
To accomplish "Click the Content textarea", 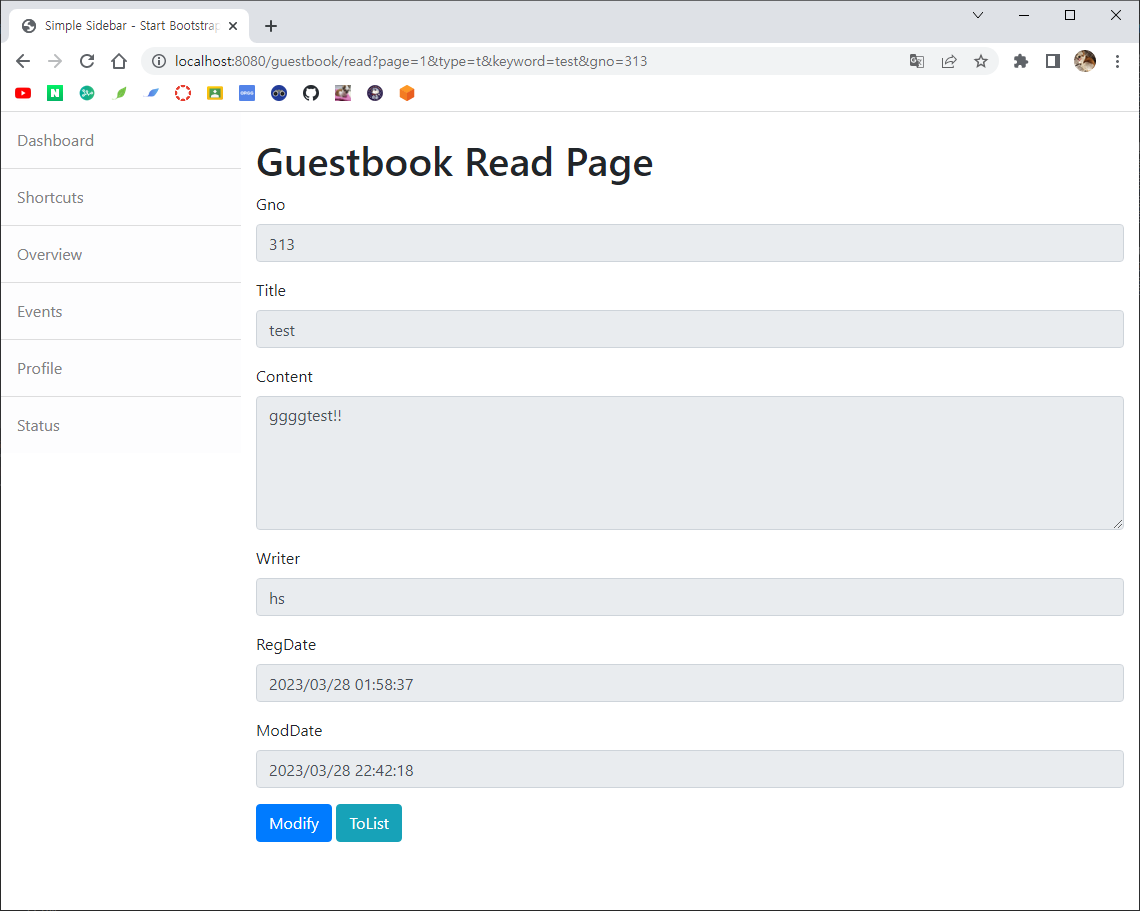I will 689,463.
